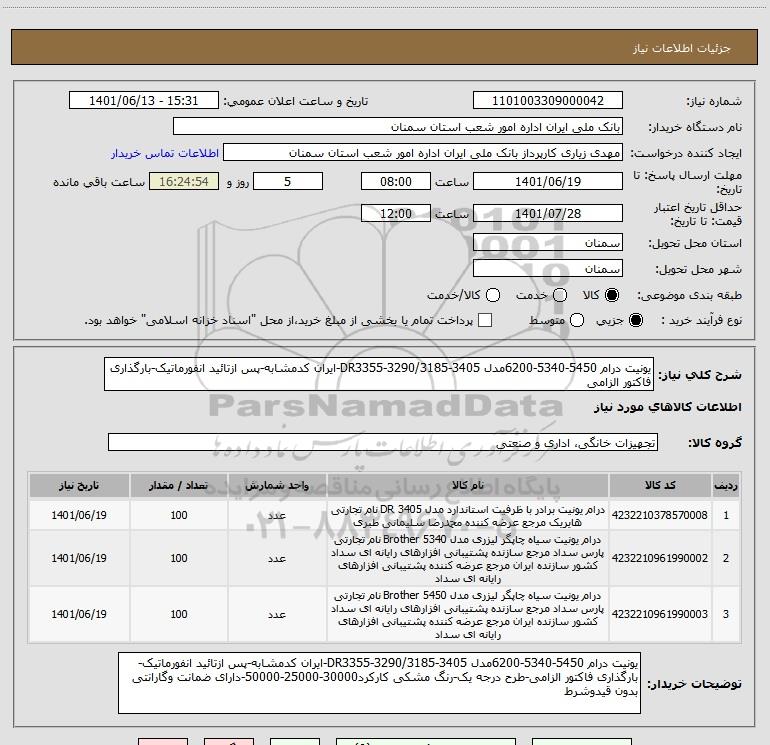Image resolution: width=770 pixels, height=745 pixels.
Task: Click unit عدد in row 2
Action: tap(277, 558)
